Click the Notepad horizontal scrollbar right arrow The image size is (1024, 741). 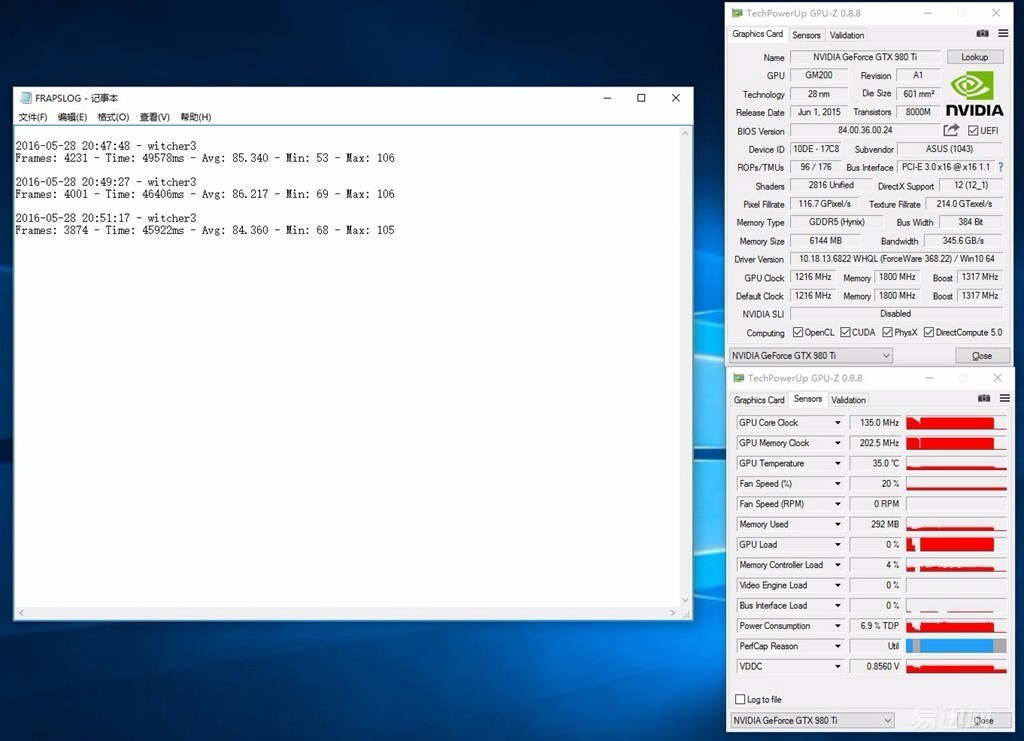click(x=673, y=613)
